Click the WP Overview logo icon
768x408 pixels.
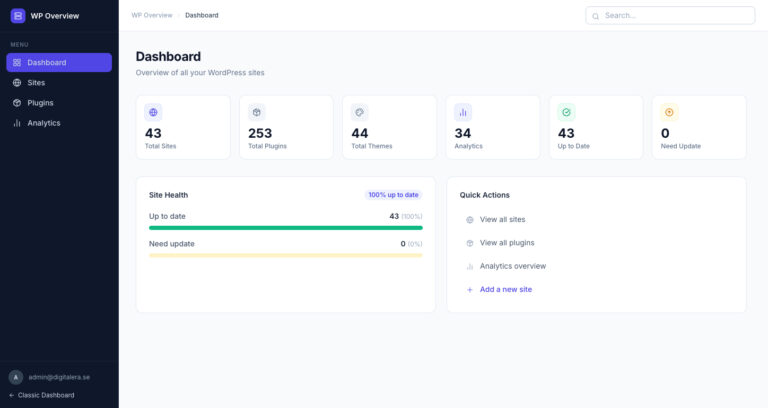pyautogui.click(x=18, y=15)
